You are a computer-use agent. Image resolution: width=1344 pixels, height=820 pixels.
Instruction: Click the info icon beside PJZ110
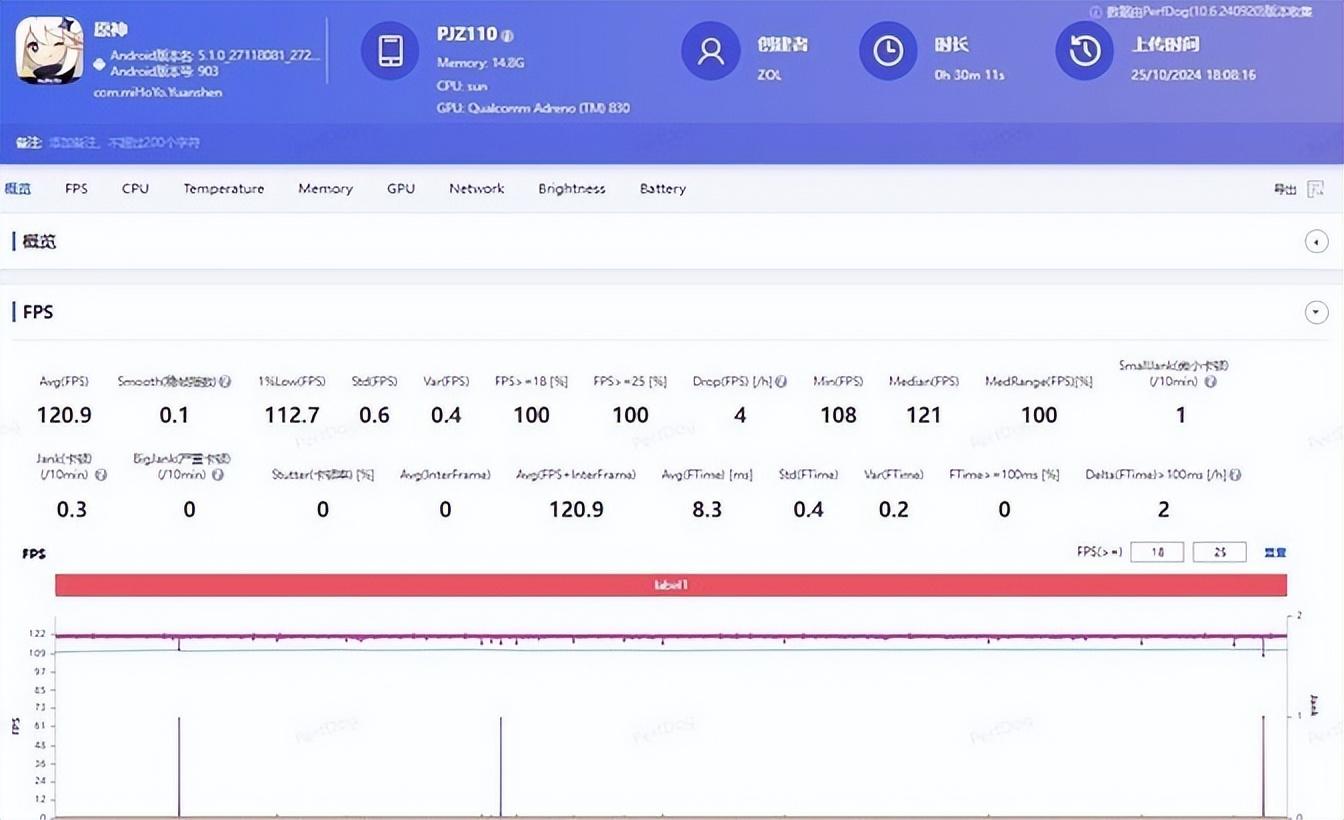(x=508, y=36)
